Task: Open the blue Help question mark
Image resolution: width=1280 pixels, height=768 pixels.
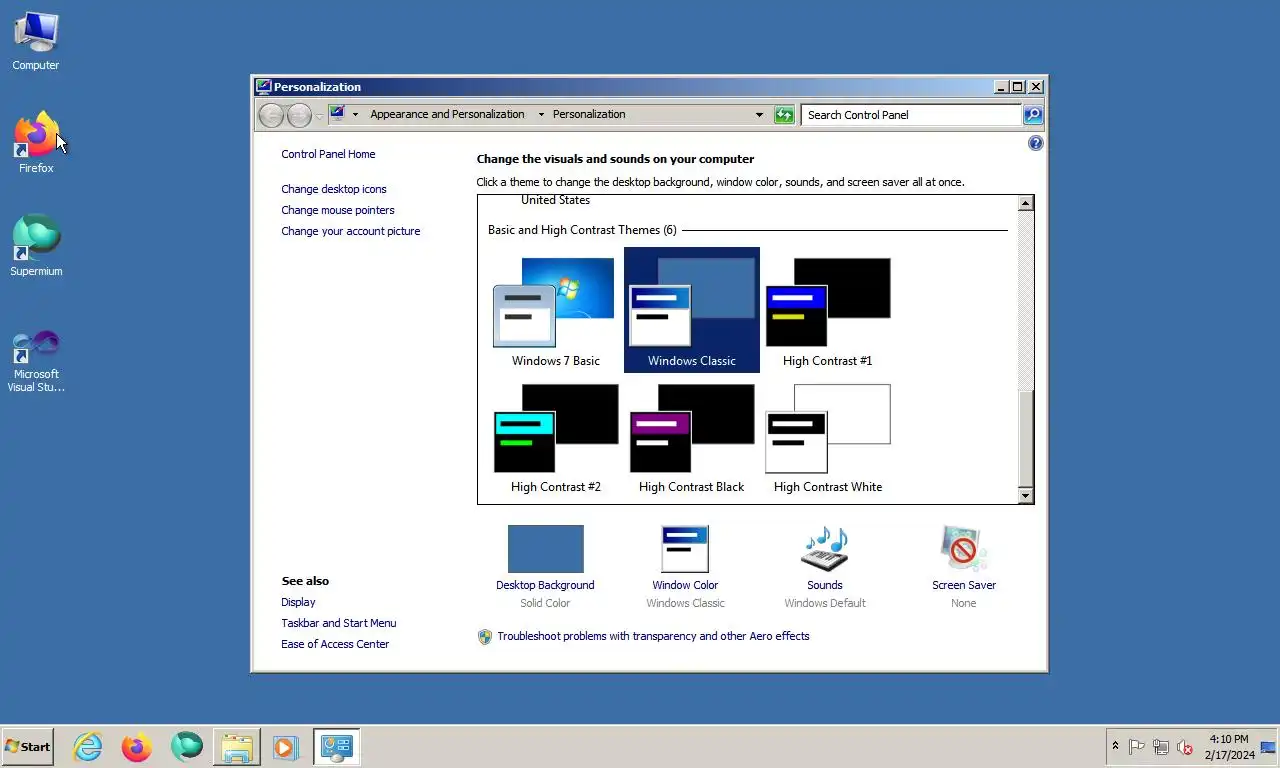Action: pos(1035,143)
